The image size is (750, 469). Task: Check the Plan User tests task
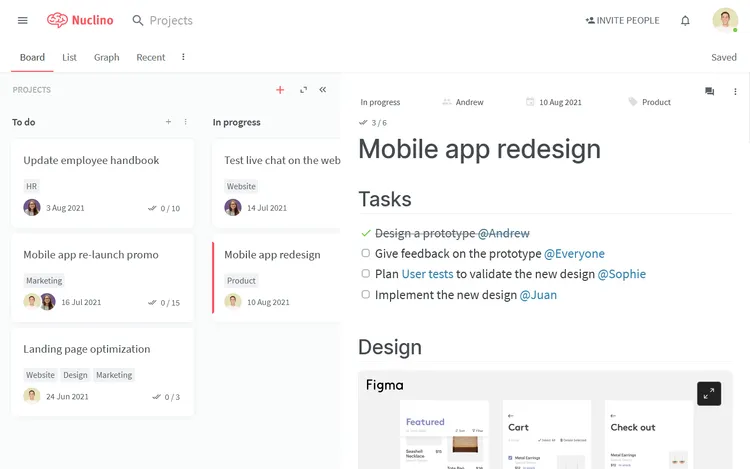[x=366, y=273]
